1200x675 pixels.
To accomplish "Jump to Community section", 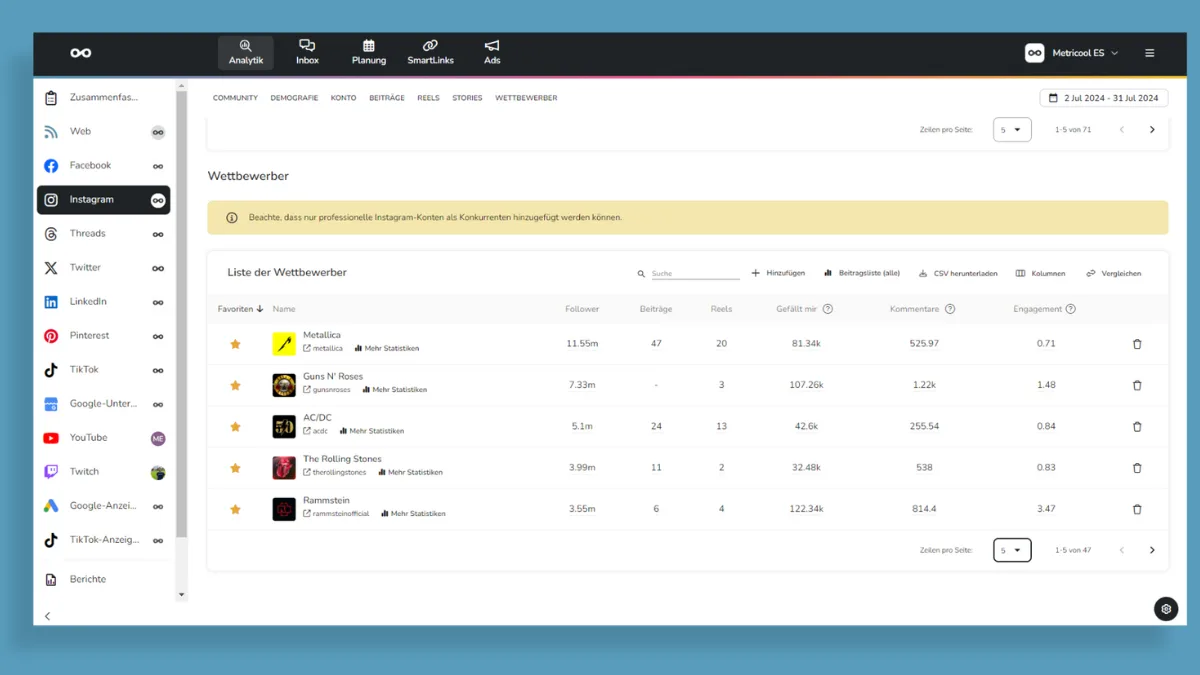I will (x=235, y=98).
